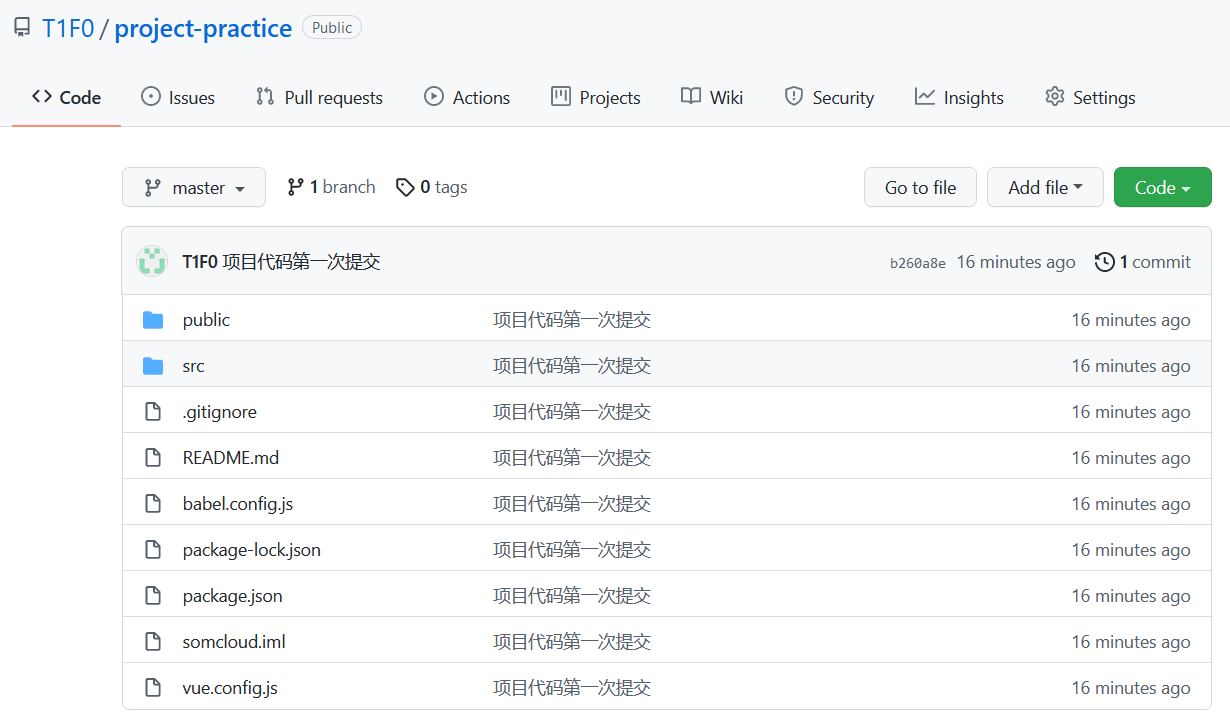1230x725 pixels.
Task: Click the file icon for package-lock.json
Action: click(153, 550)
